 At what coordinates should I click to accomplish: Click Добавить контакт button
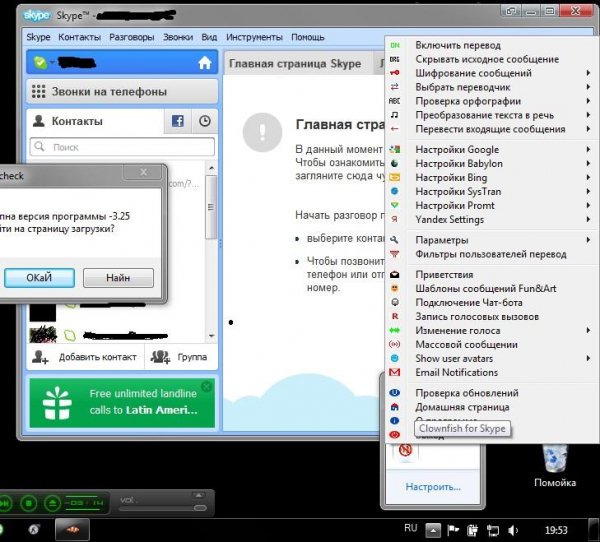pos(85,357)
